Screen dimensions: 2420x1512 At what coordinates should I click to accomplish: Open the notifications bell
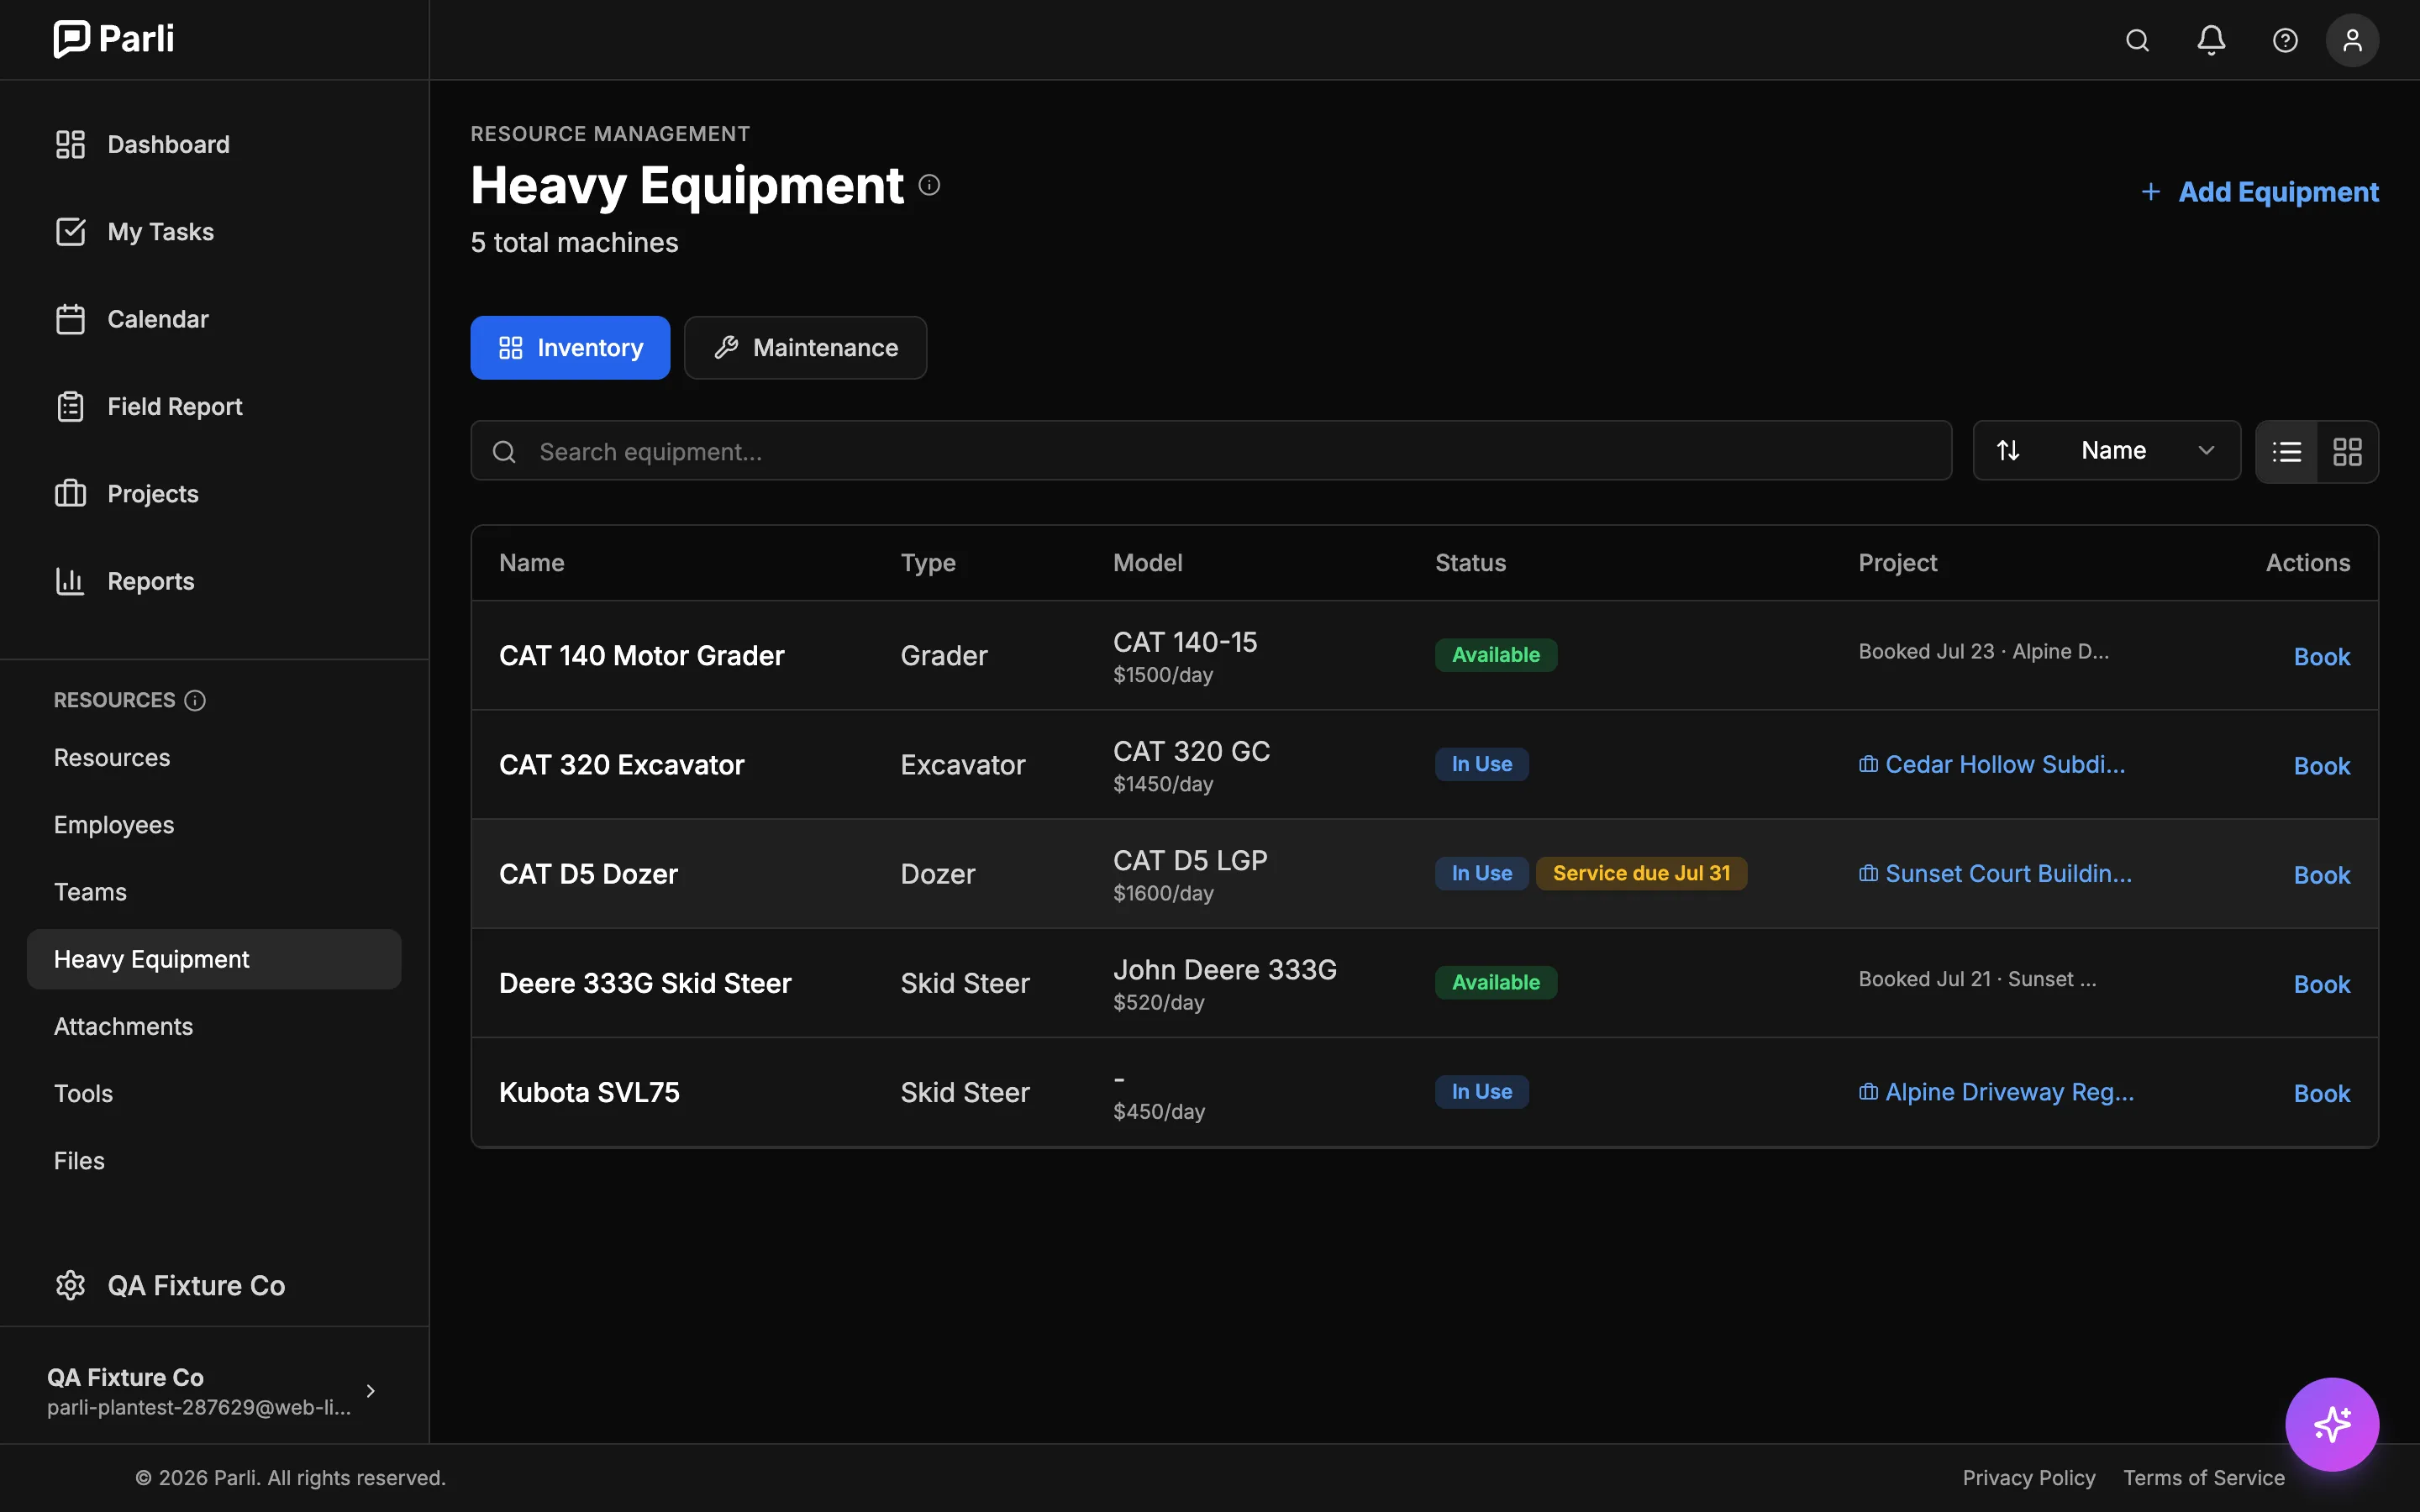[2211, 40]
